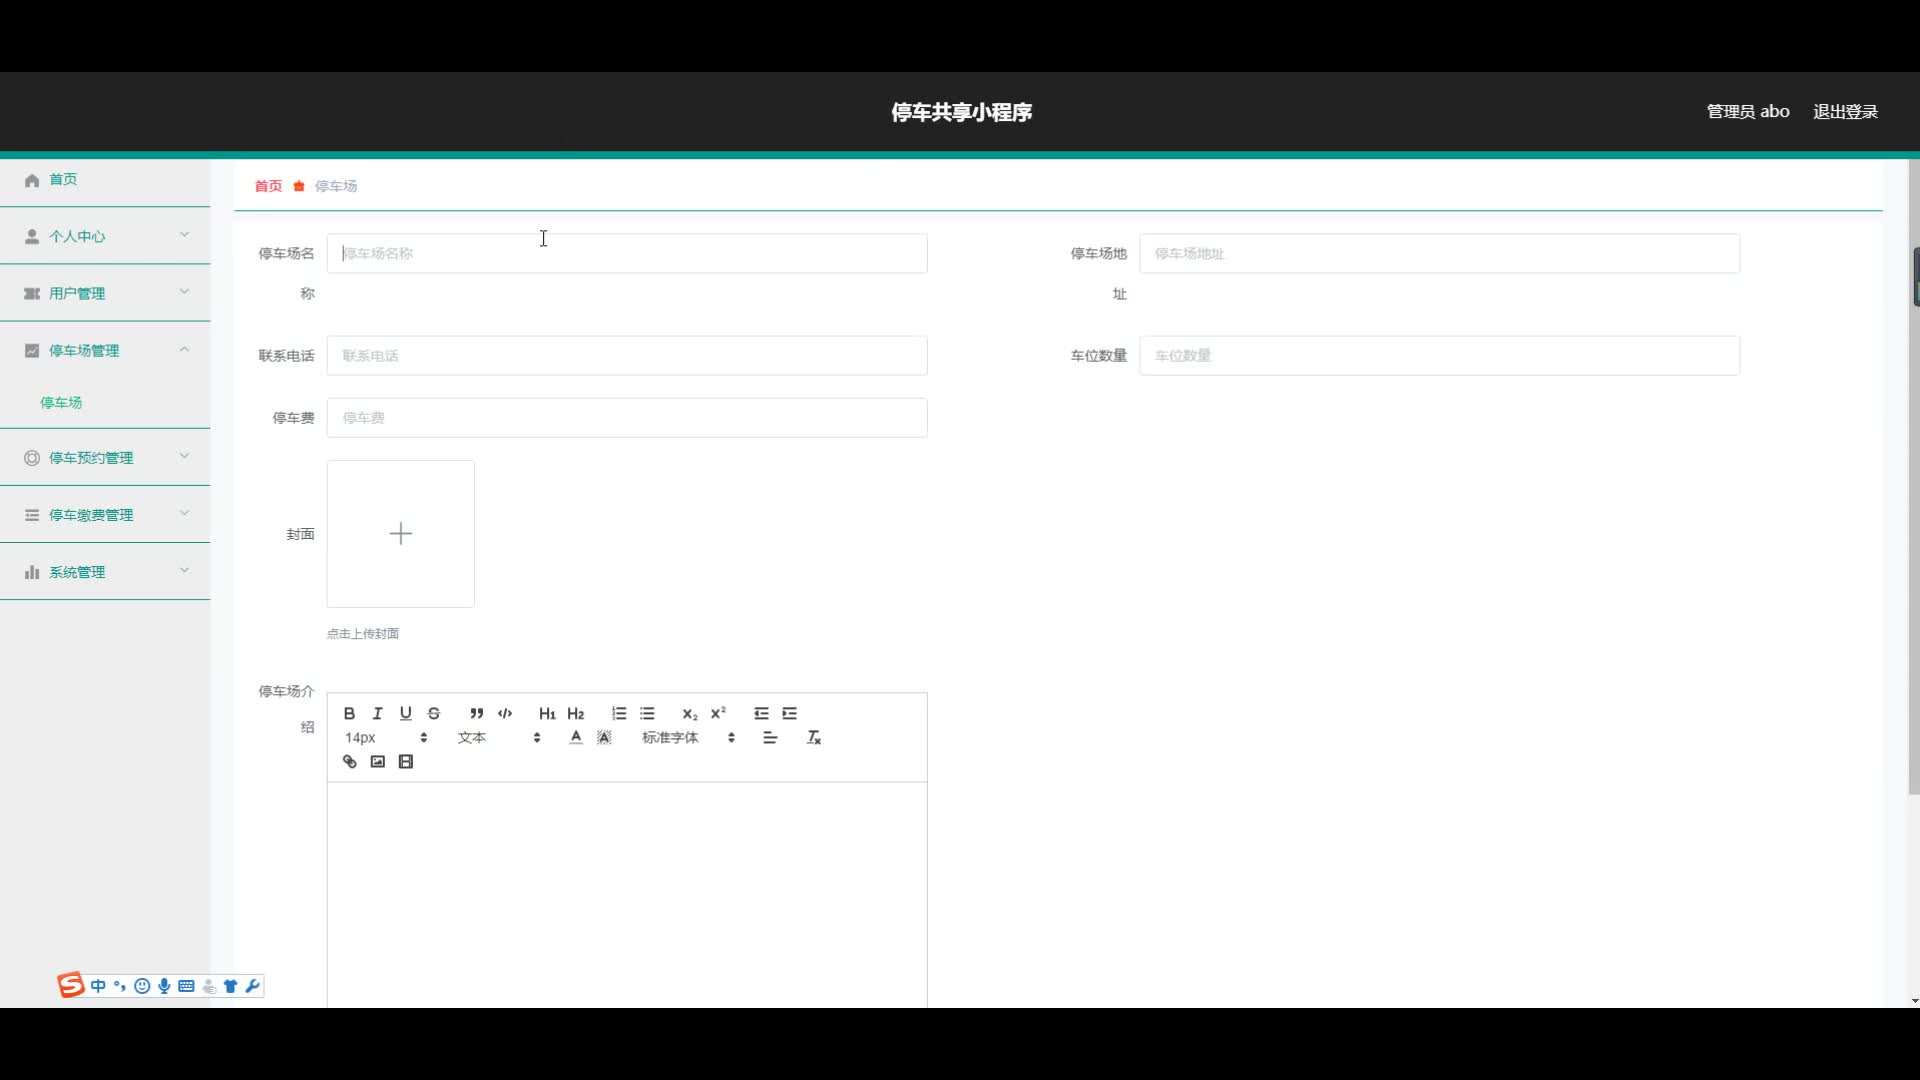Toggle strikethrough formatting in editor

[434, 713]
